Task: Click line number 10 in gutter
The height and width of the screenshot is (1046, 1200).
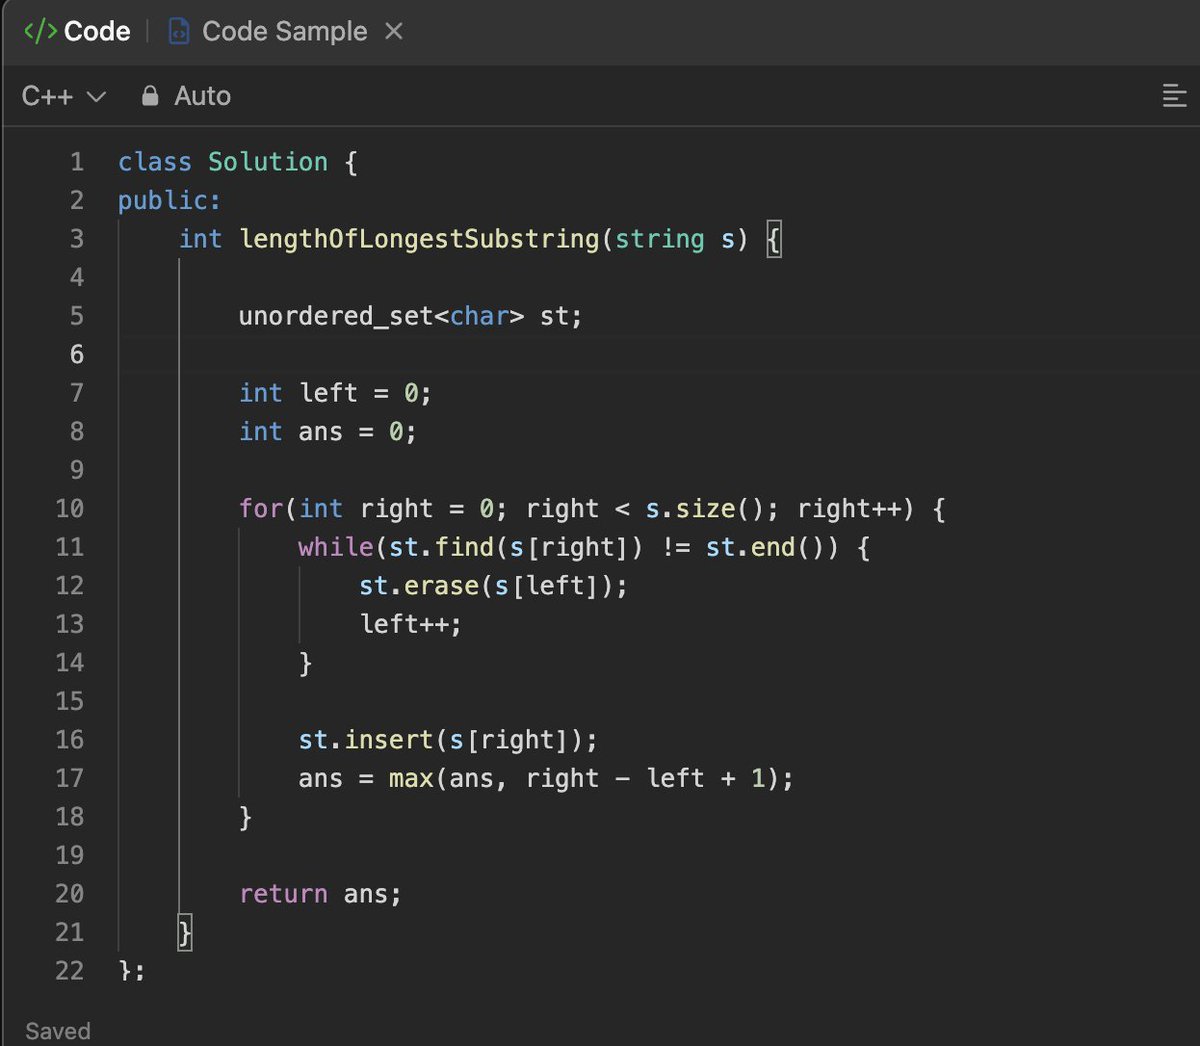Action: [70, 508]
